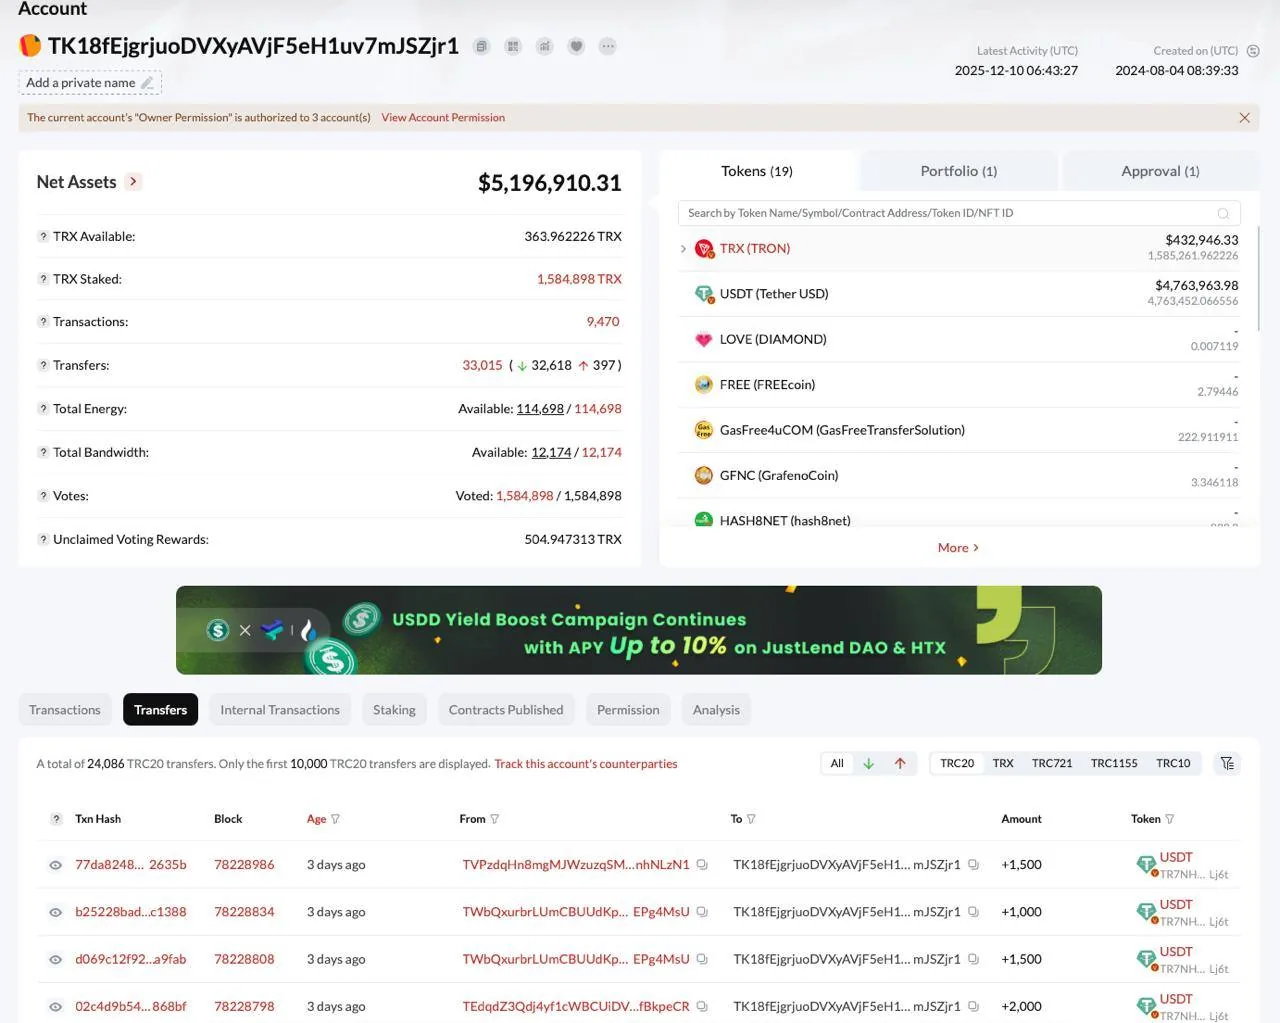Add a private name to this account
The image size is (1280, 1023).
pos(90,83)
